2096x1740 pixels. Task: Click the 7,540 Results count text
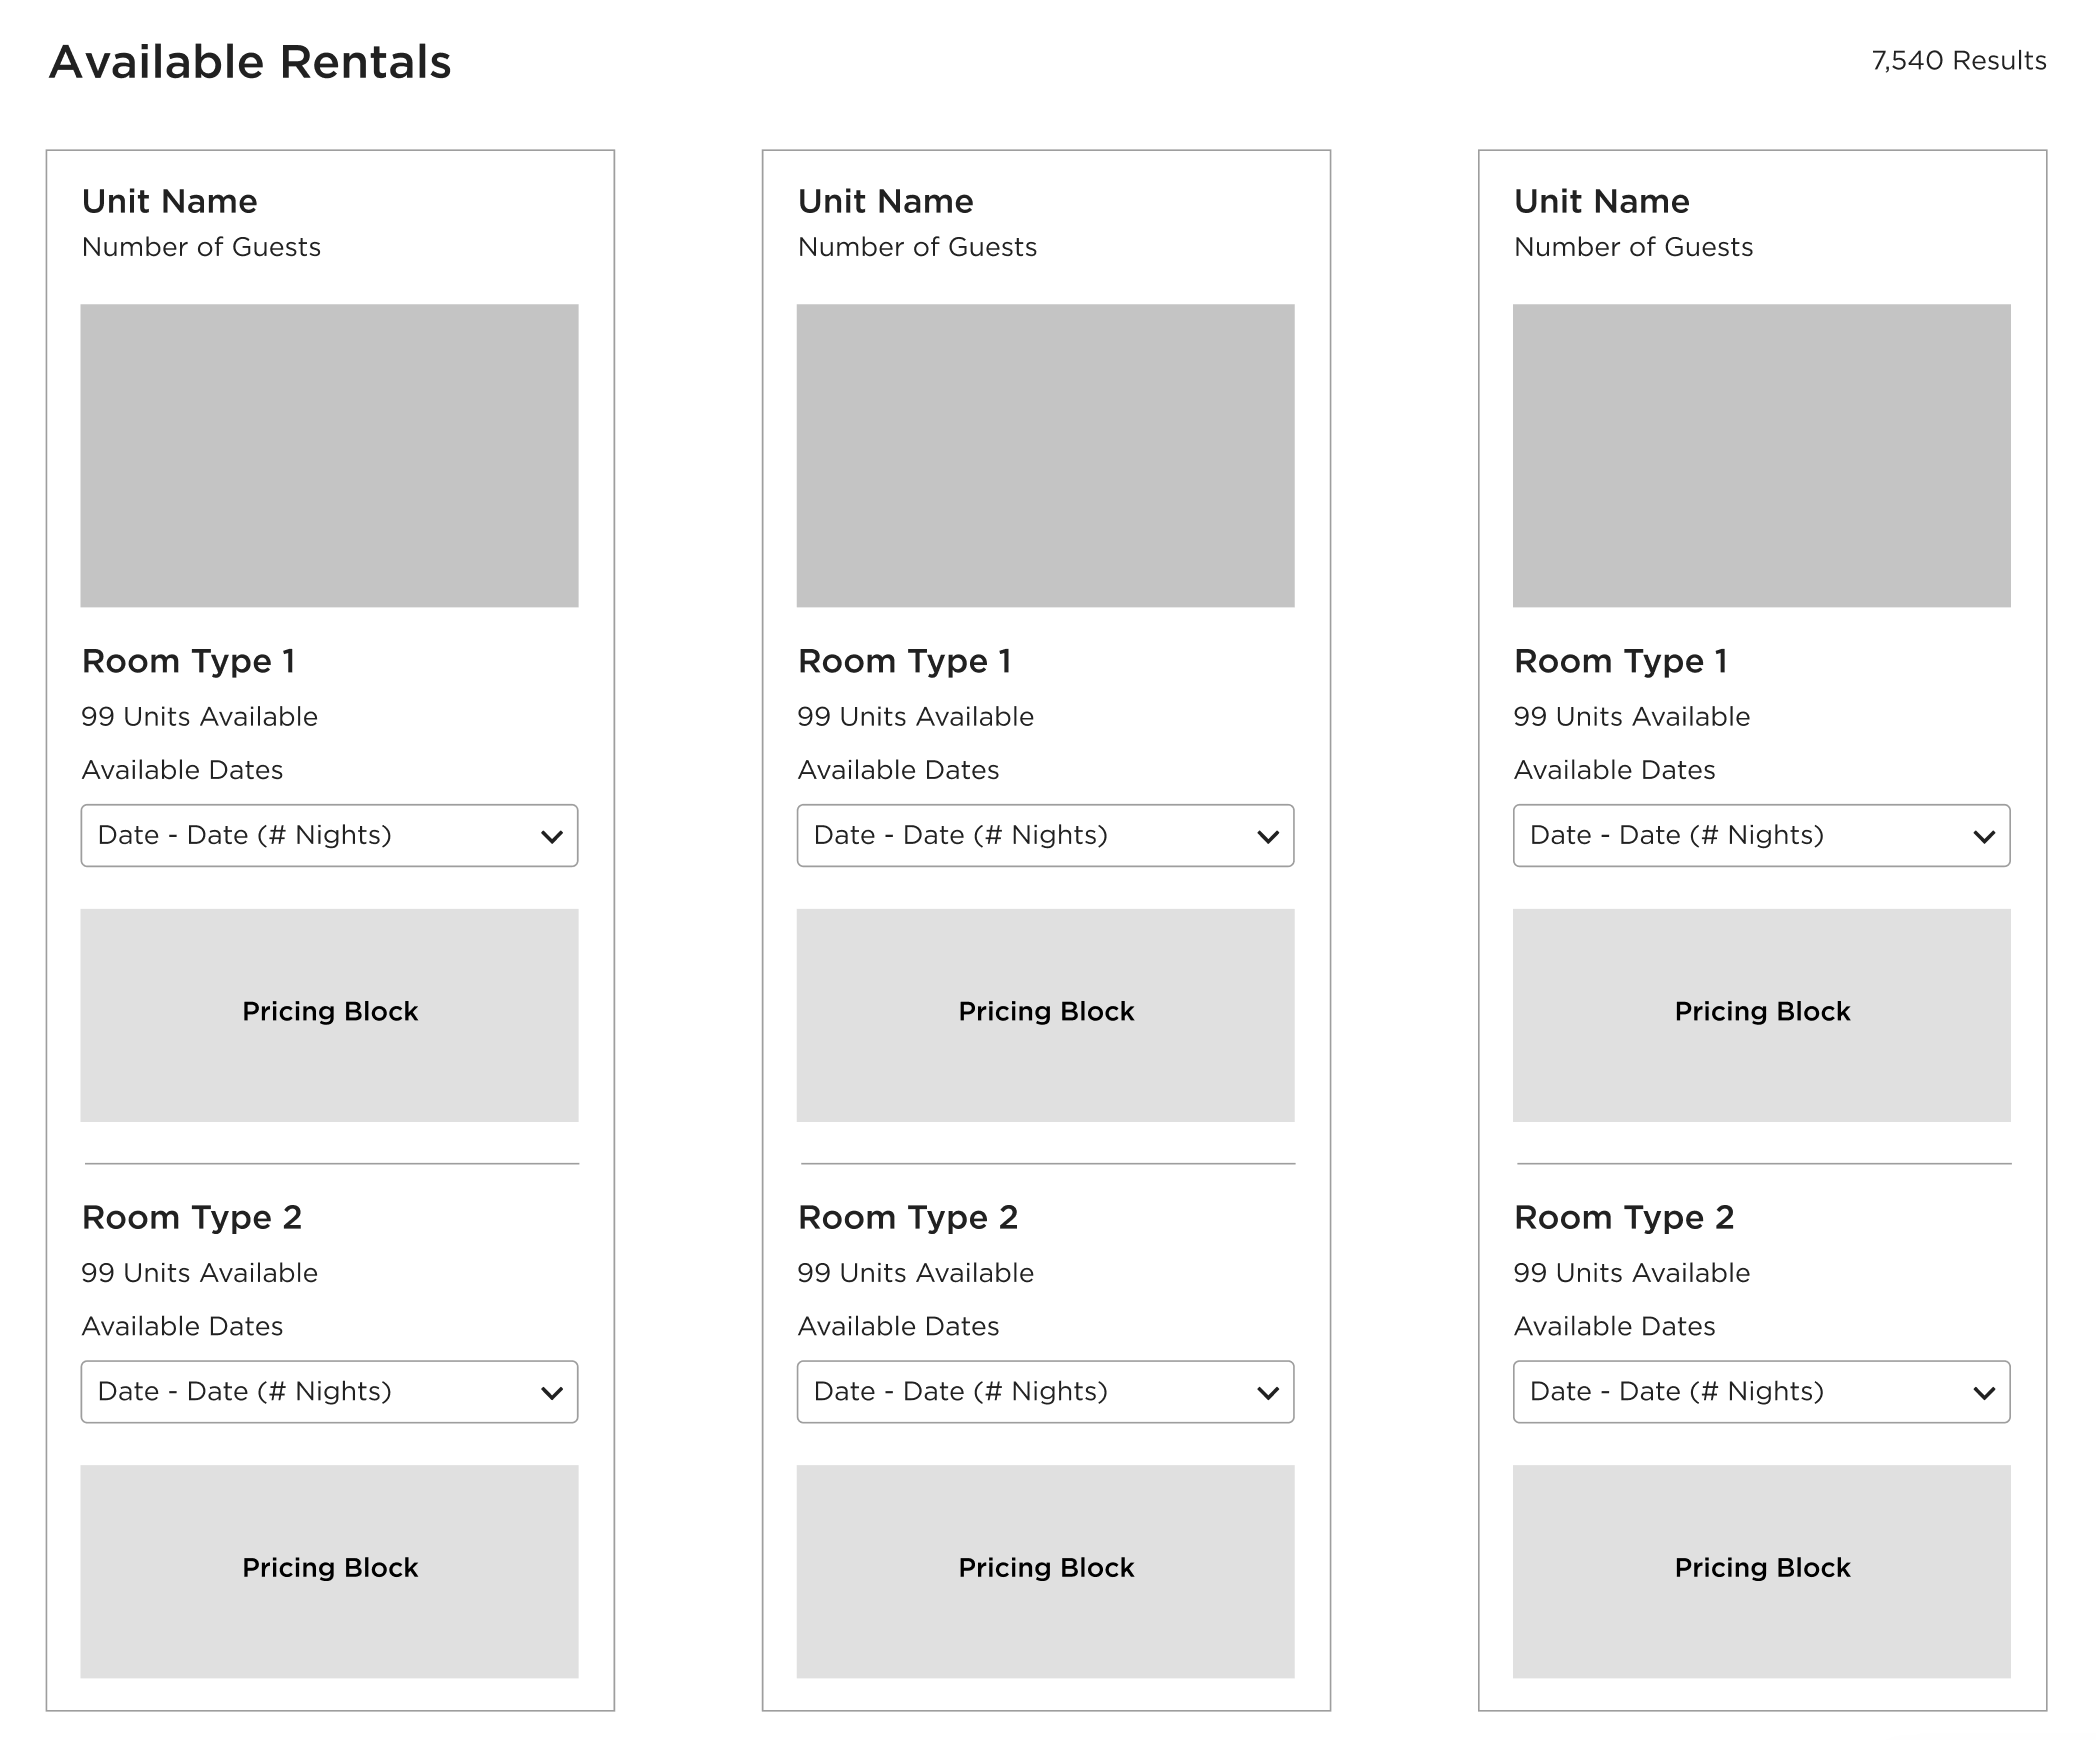point(1958,60)
